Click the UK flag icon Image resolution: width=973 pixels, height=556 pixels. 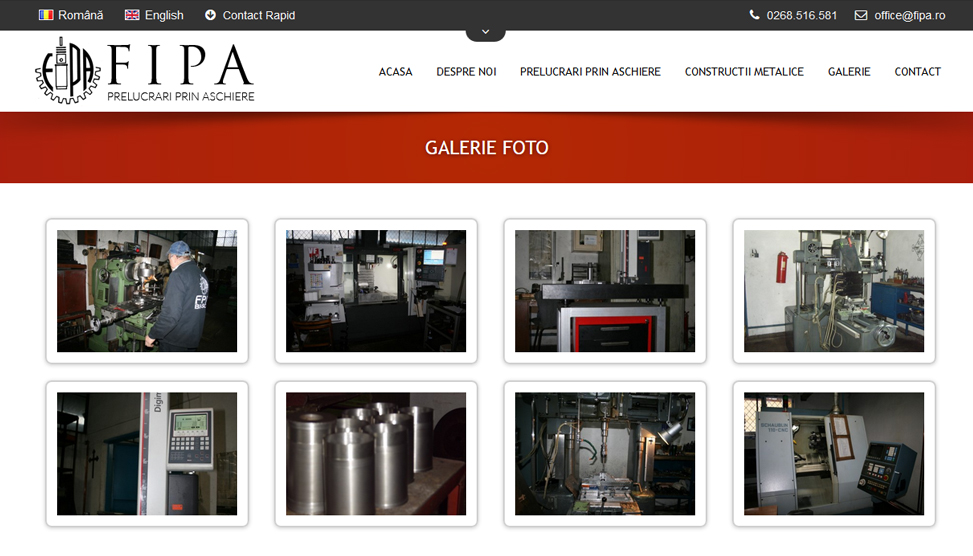[132, 15]
